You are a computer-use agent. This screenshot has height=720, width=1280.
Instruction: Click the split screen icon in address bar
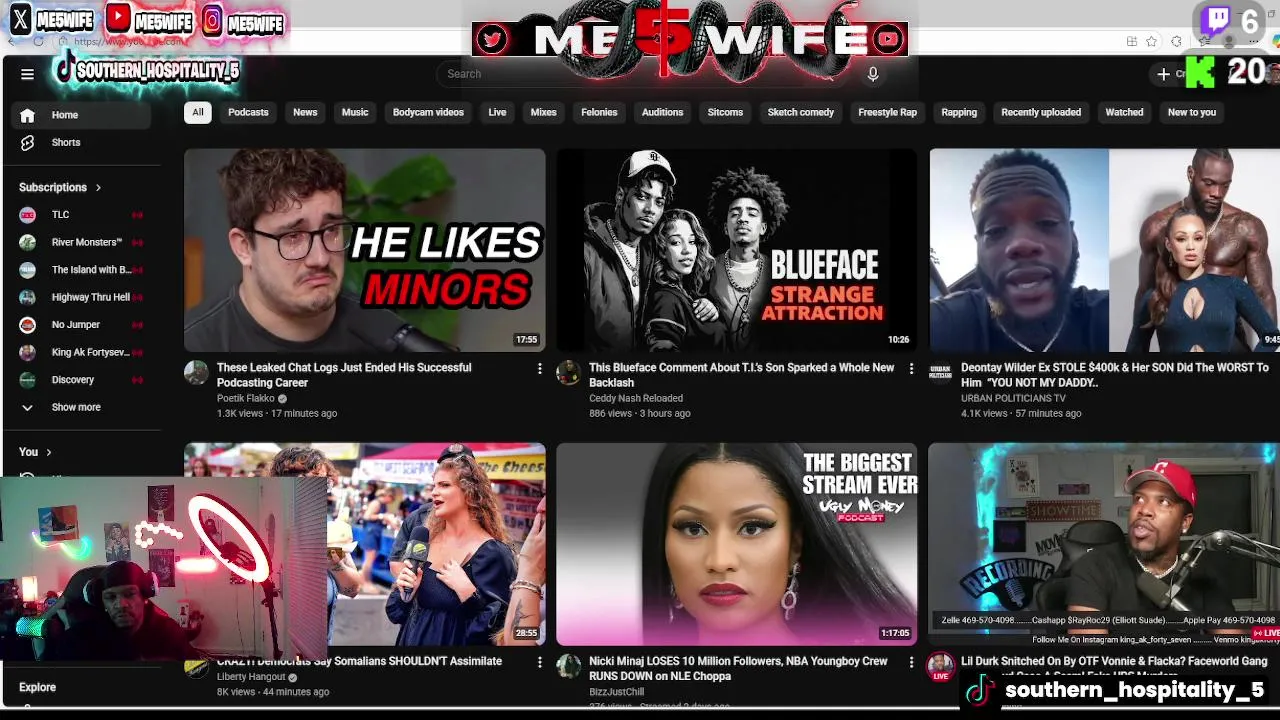click(1131, 41)
